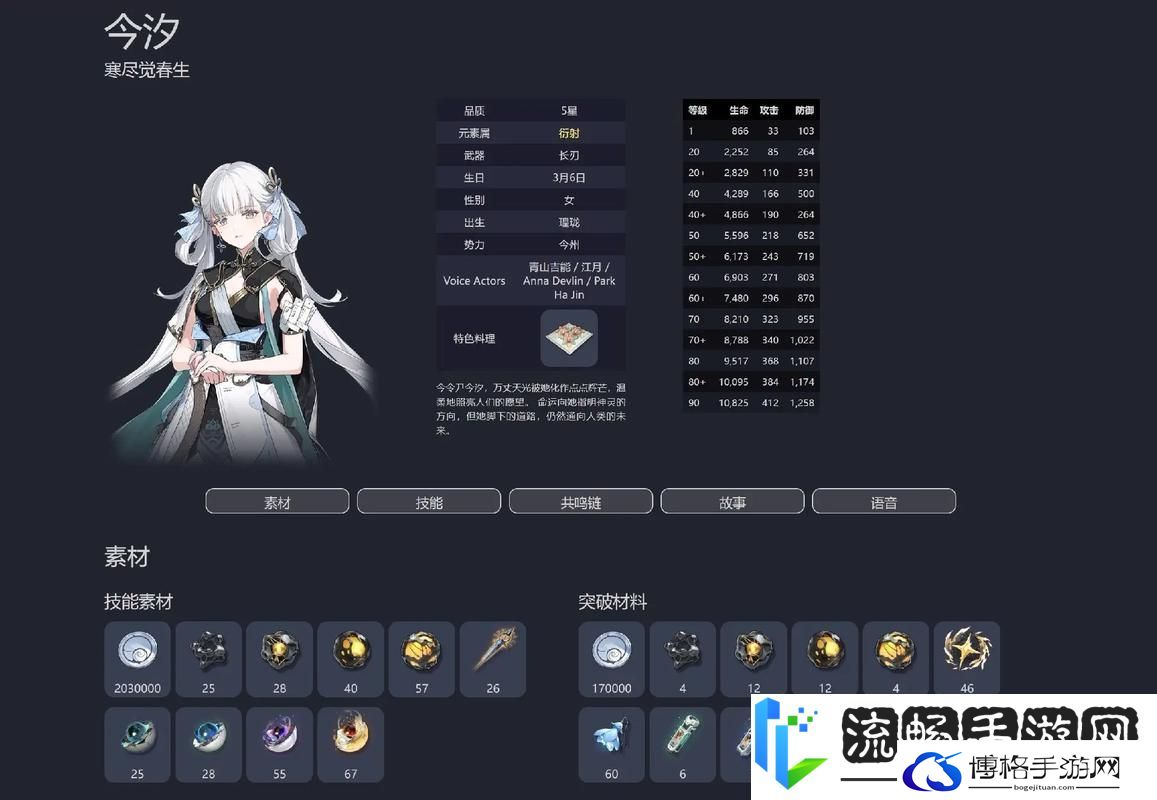Screen dimensions: 1157x800
Task: Click the teal residue icon with 25
Action: coord(137,745)
